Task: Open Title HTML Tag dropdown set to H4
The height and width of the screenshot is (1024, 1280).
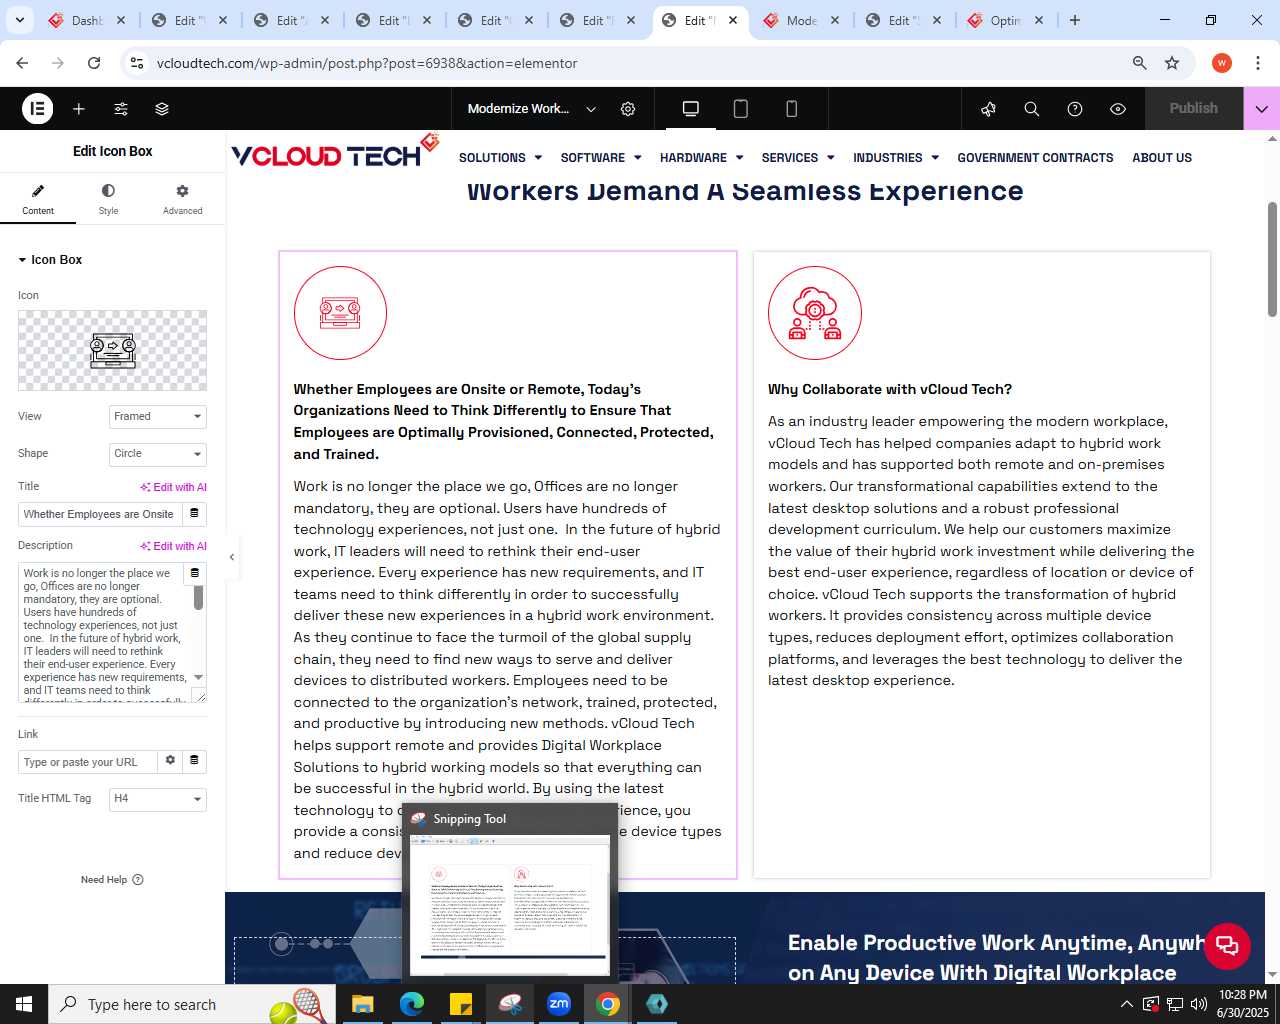Action: click(157, 799)
